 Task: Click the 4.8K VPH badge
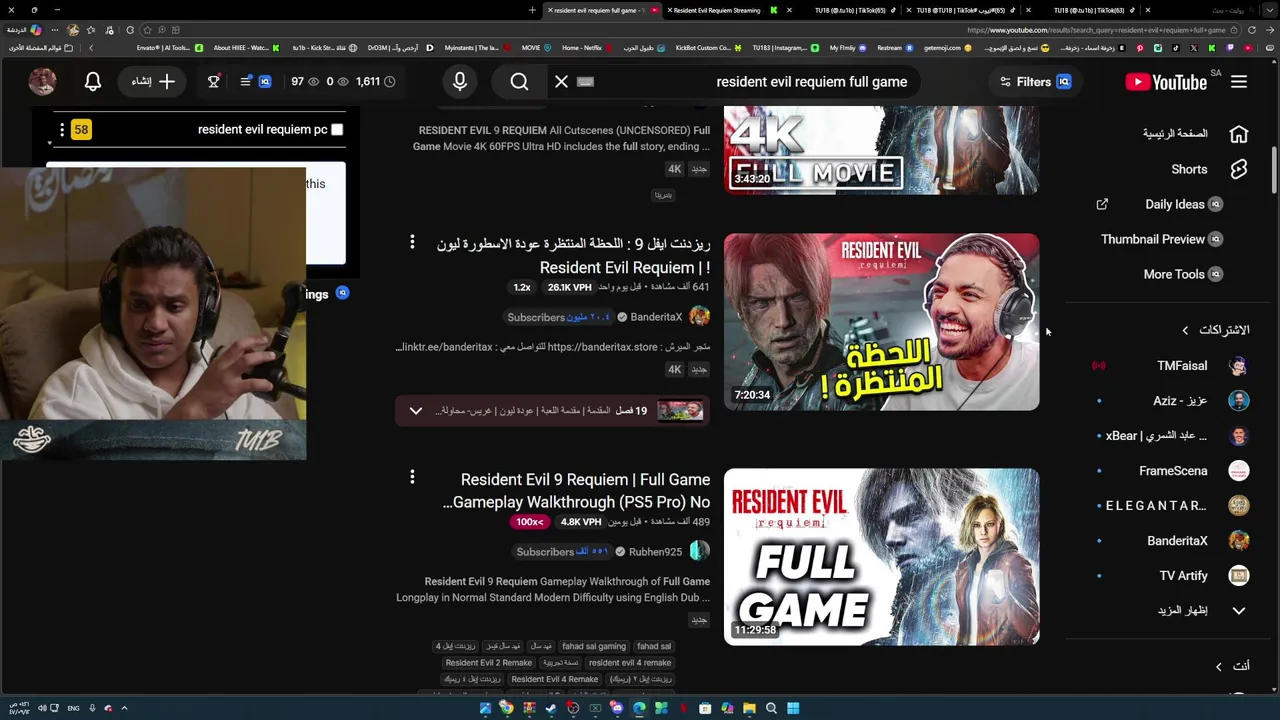click(x=581, y=522)
